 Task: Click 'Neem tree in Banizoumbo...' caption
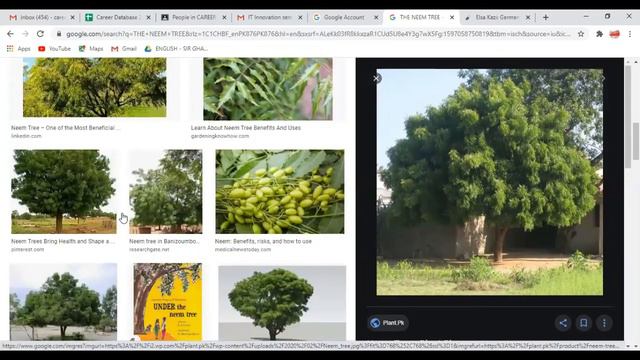point(164,241)
